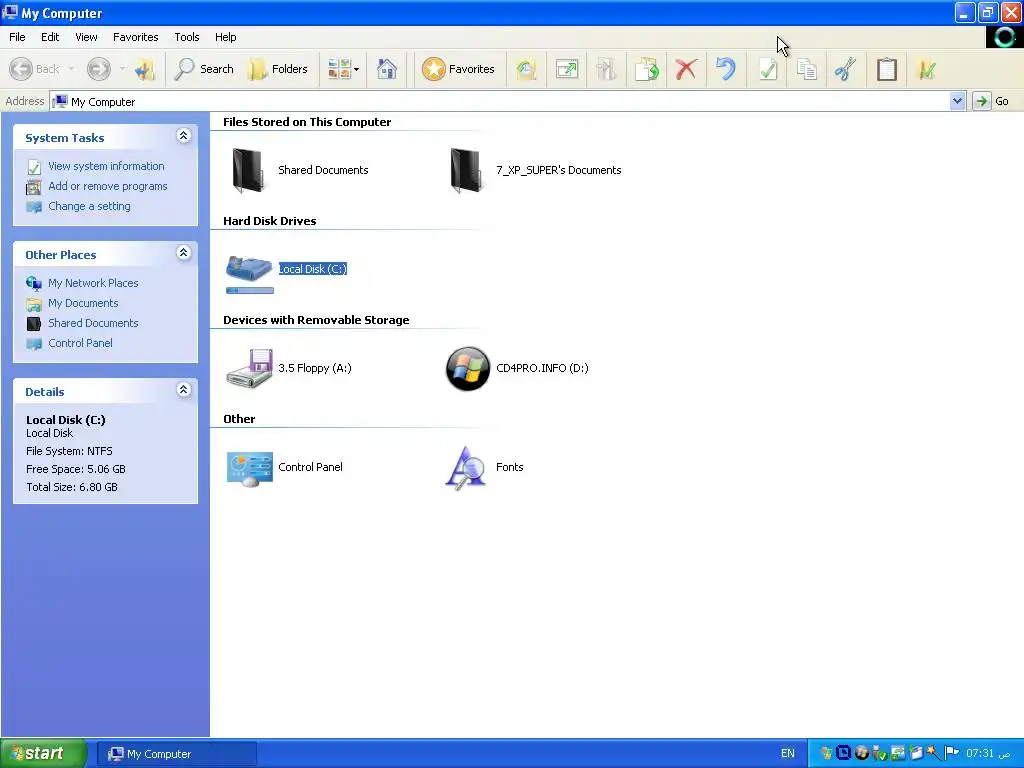This screenshot has width=1024, height=768.
Task: Open My Network Places link
Action: coord(93,283)
